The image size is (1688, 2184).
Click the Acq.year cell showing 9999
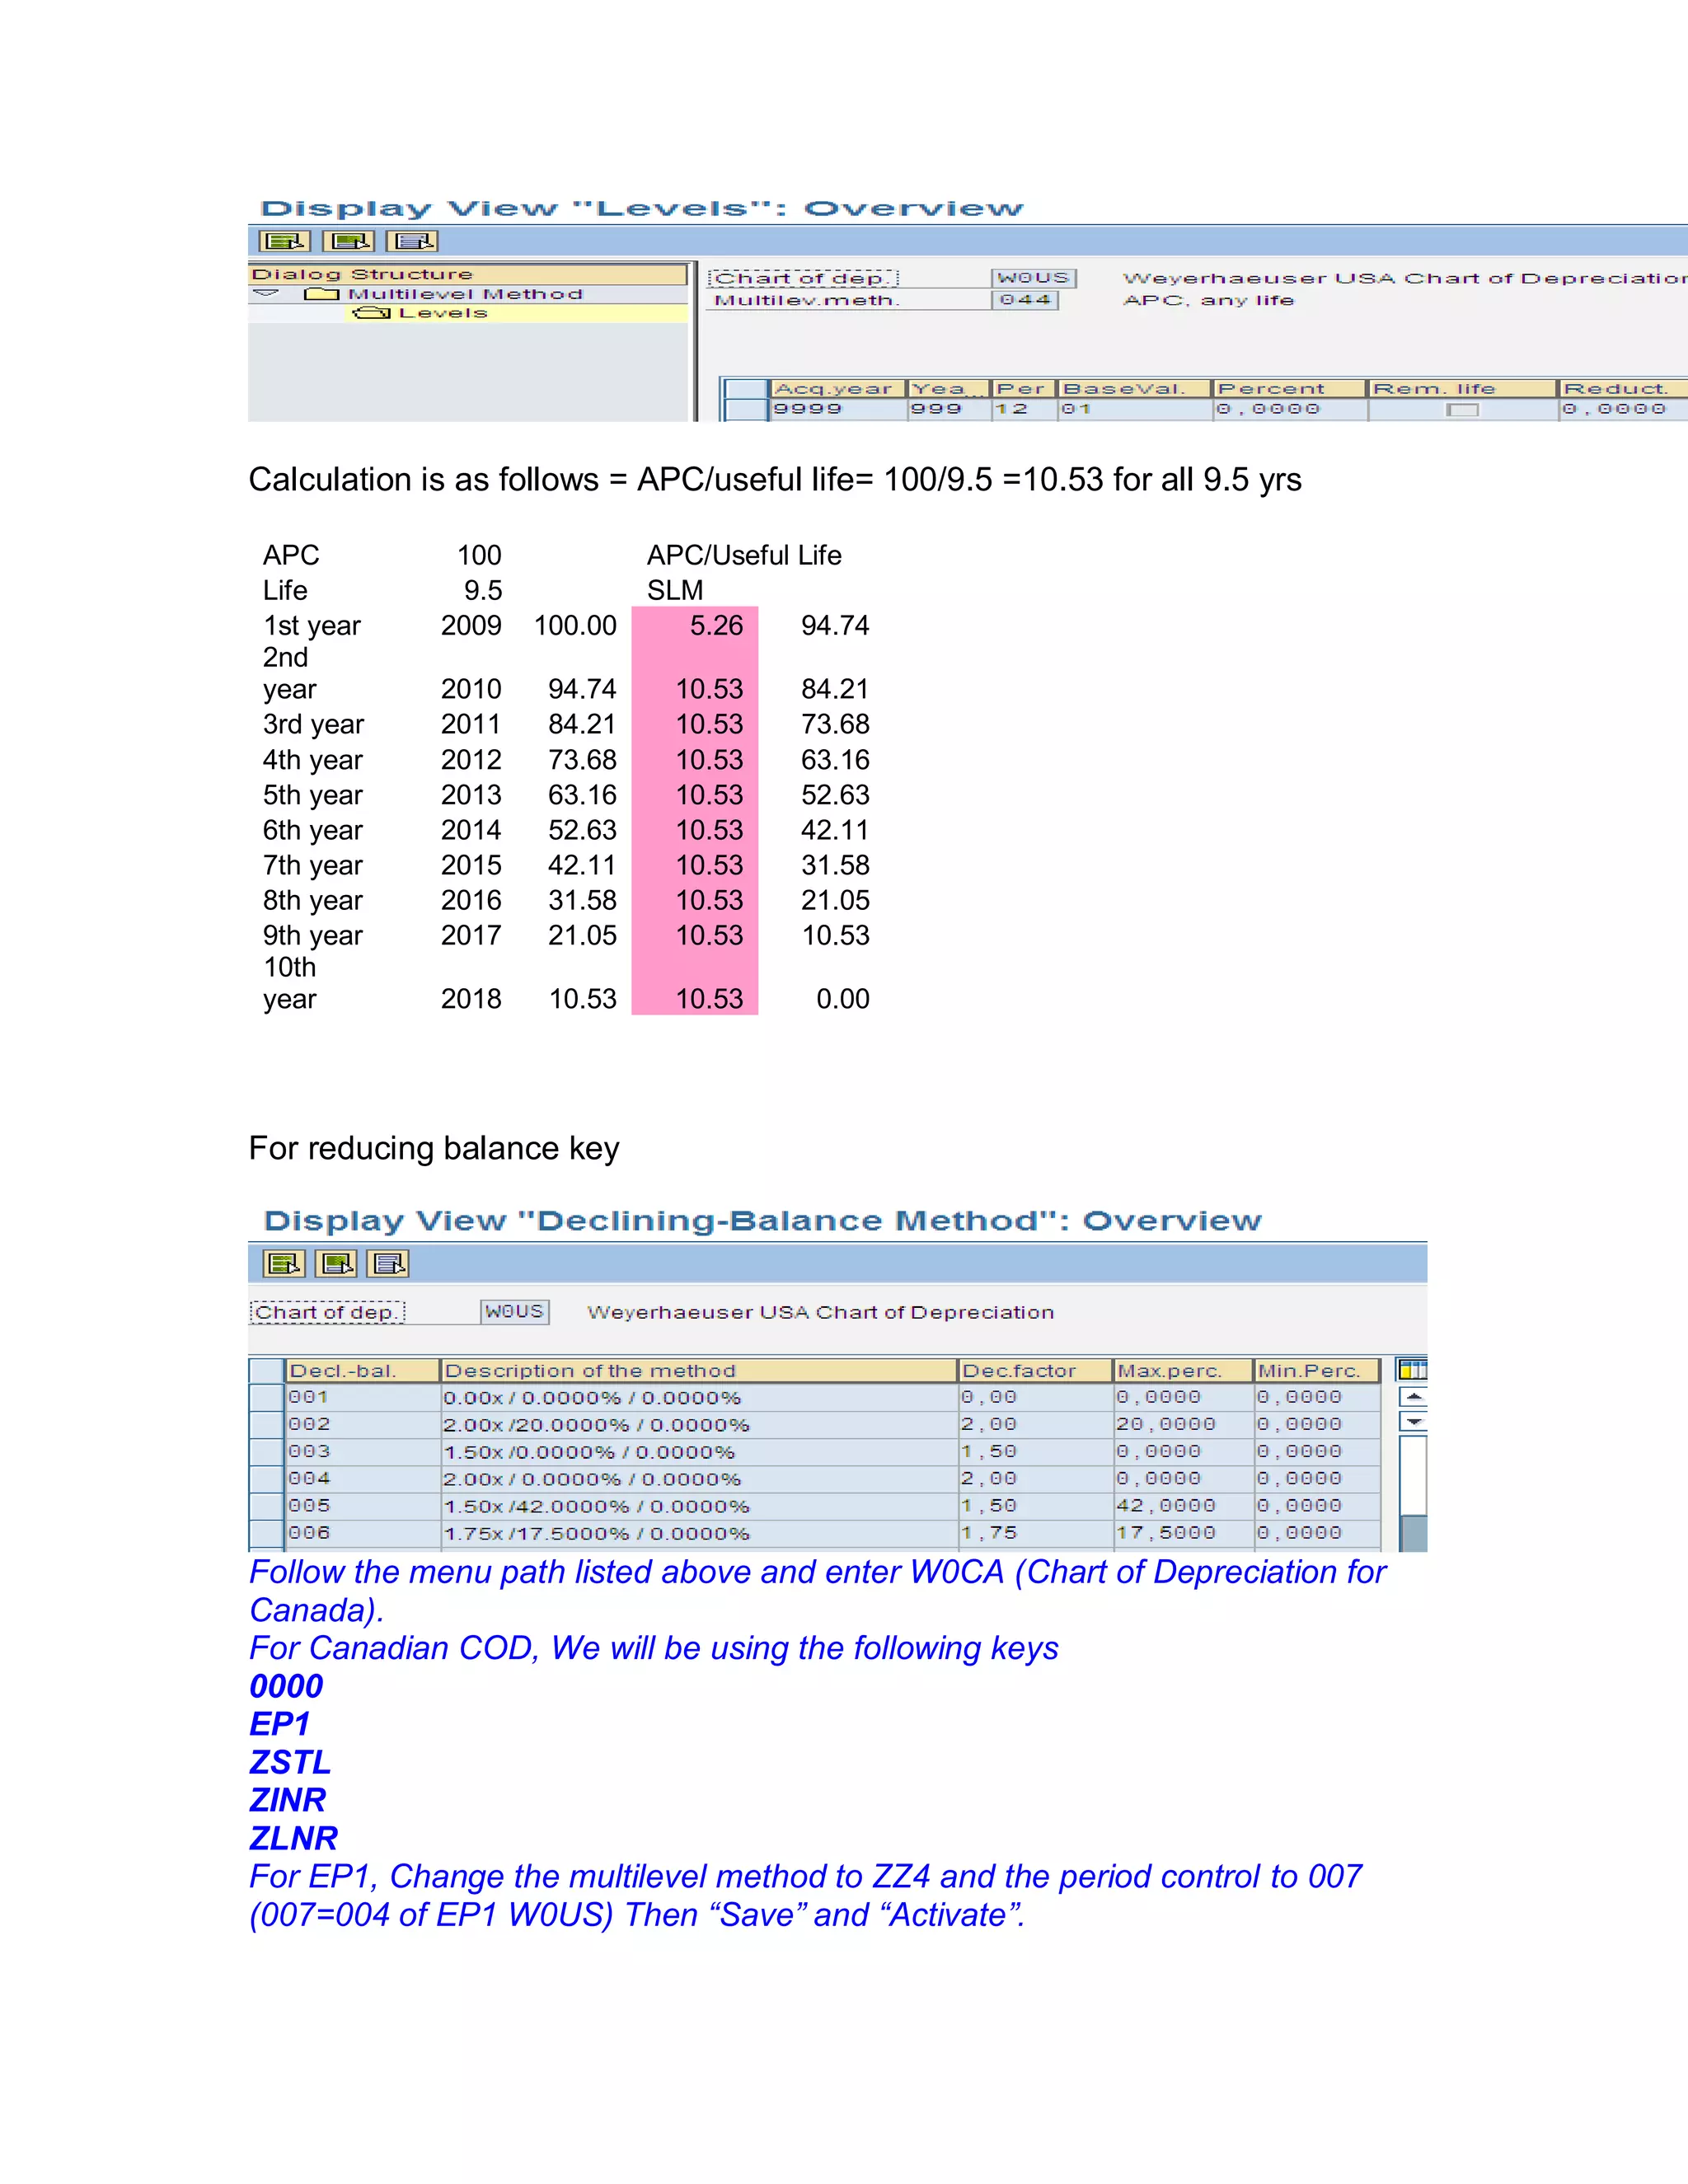click(x=838, y=409)
